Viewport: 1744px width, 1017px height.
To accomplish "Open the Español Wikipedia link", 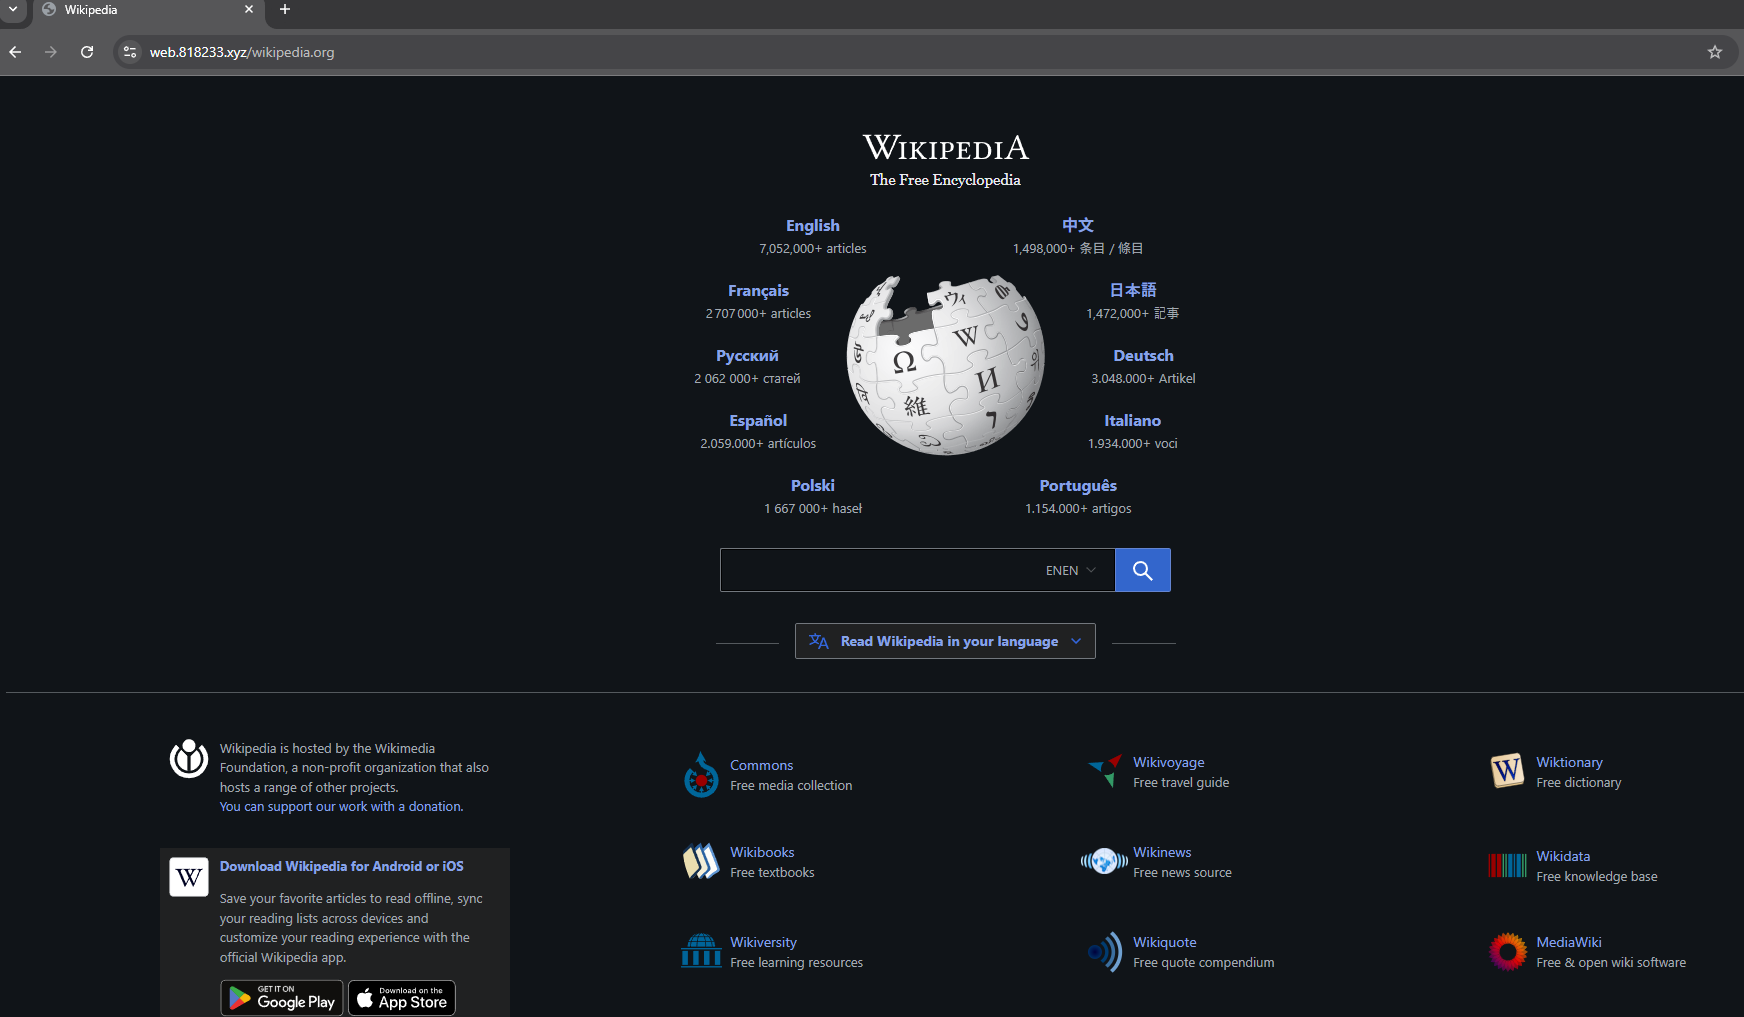I will pyautogui.click(x=758, y=421).
